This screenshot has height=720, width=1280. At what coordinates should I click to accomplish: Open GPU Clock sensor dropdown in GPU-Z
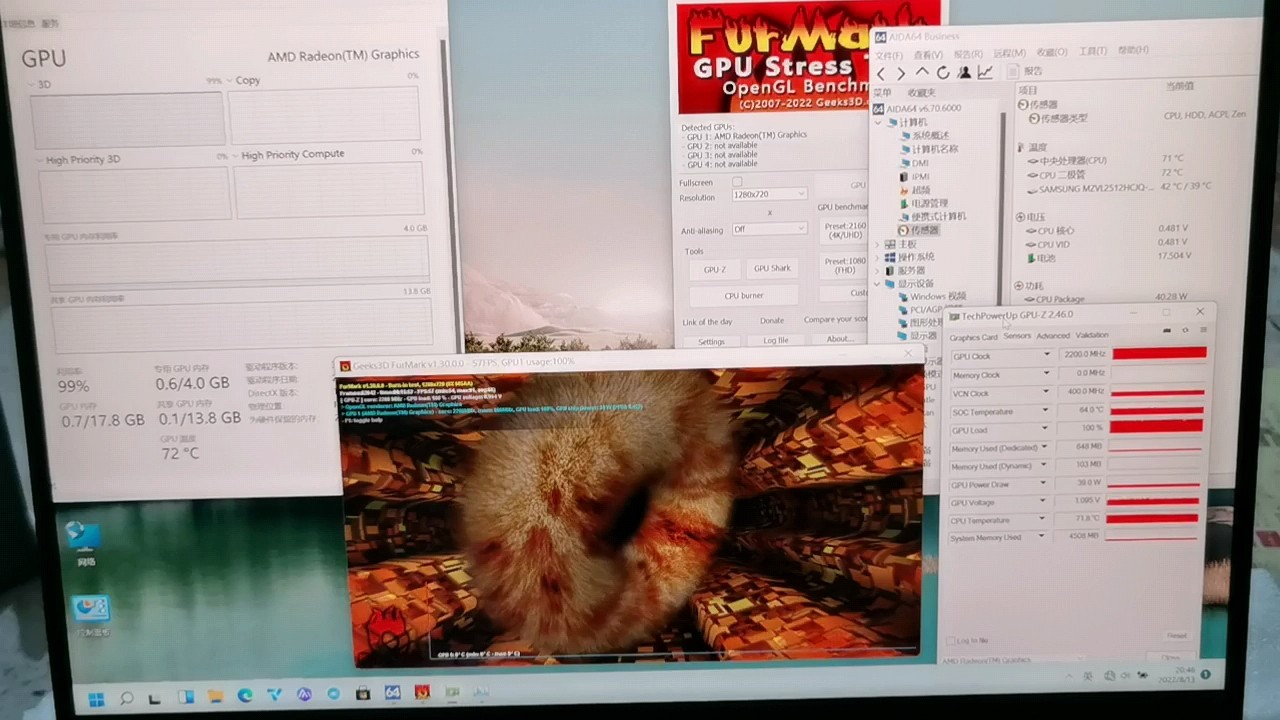pyautogui.click(x=1047, y=355)
